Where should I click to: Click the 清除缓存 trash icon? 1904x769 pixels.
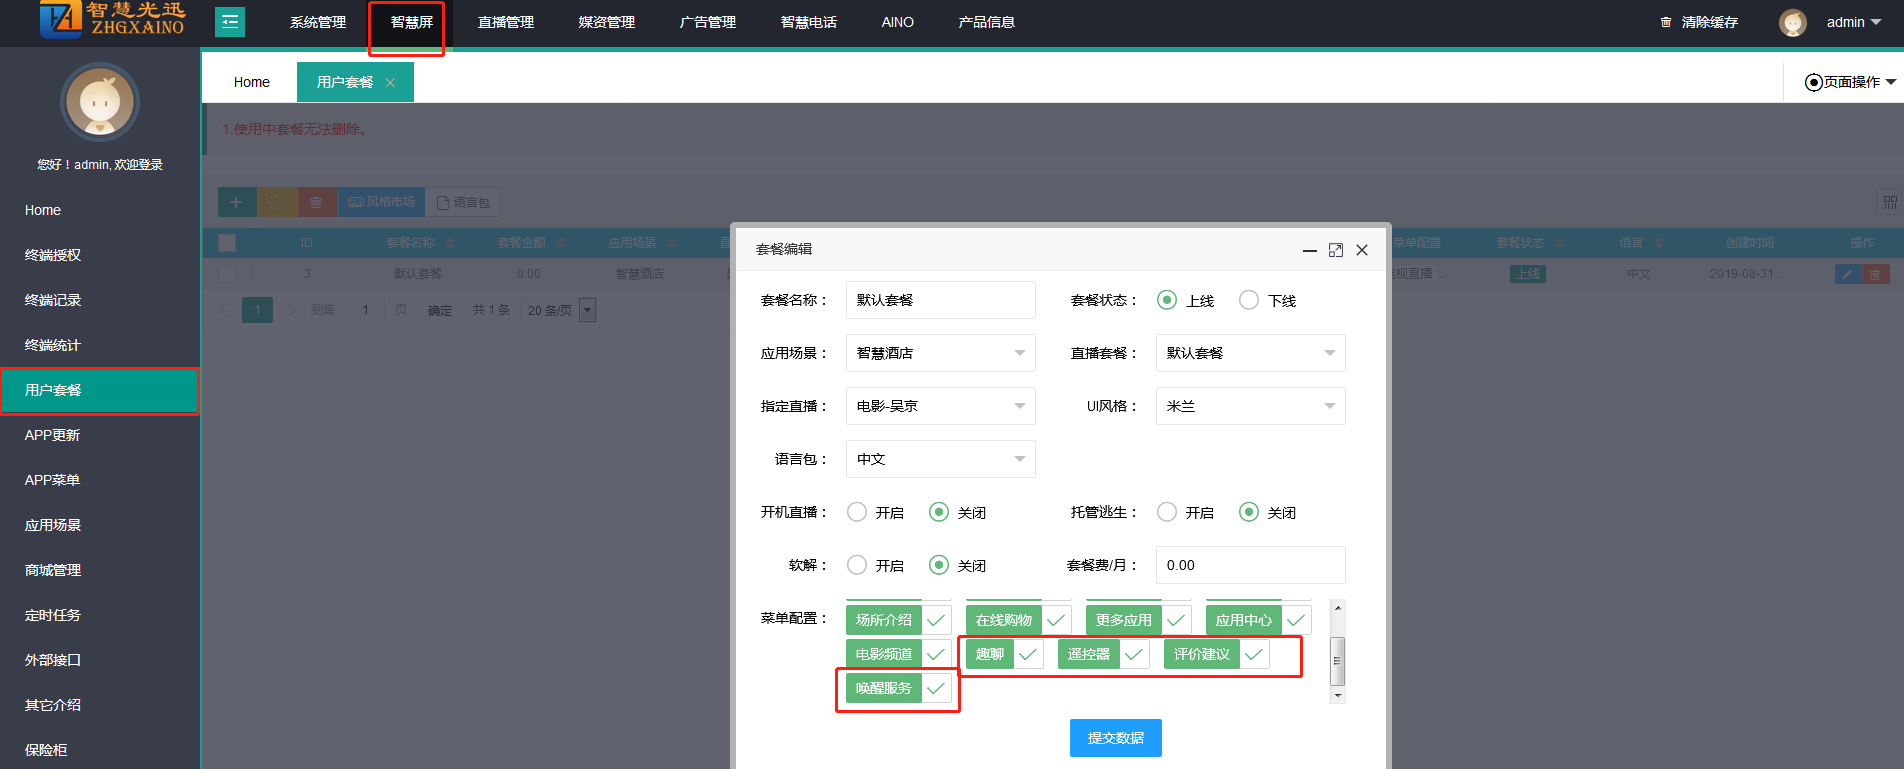pyautogui.click(x=1665, y=22)
